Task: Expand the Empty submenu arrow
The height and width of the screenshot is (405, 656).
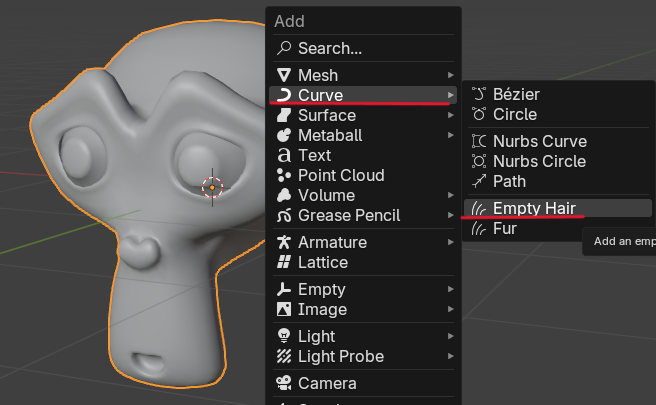Action: 452,289
